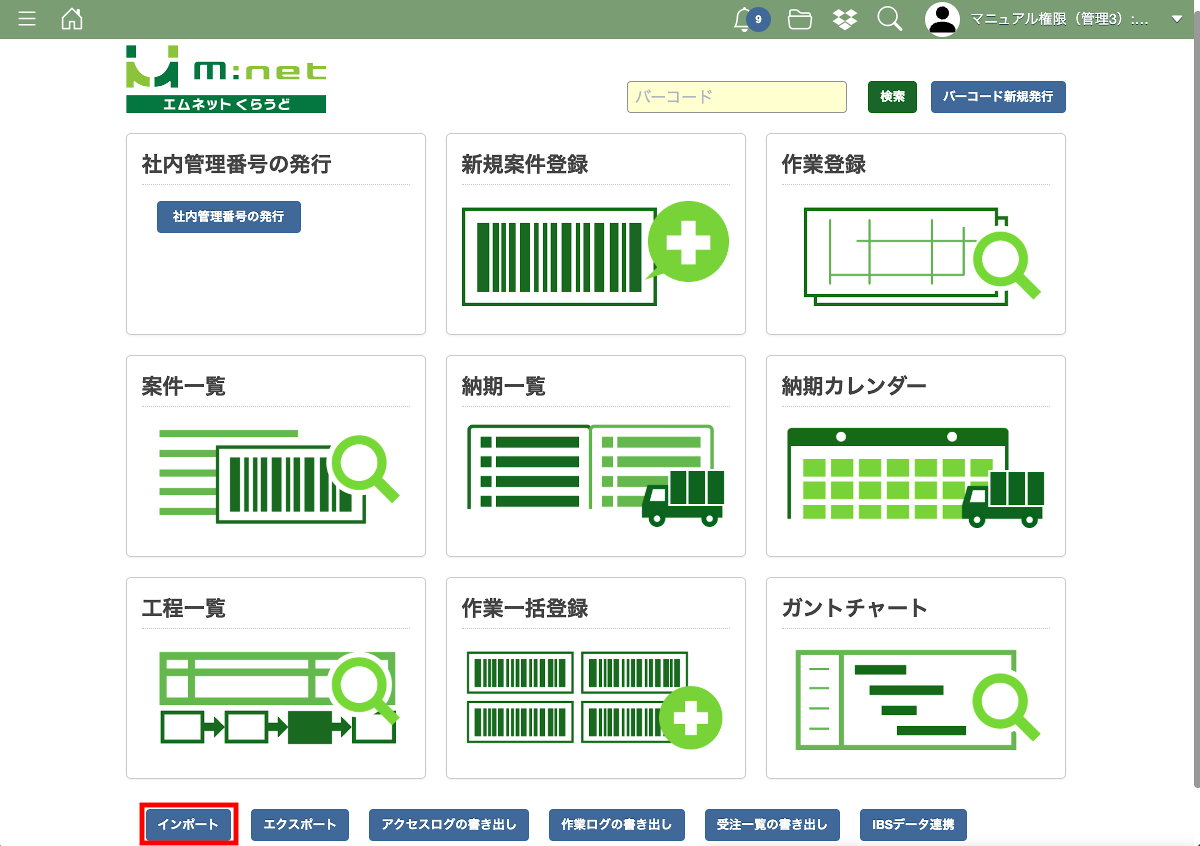Click the magnifier search icon in header
1200x846 pixels.
pos(889,19)
